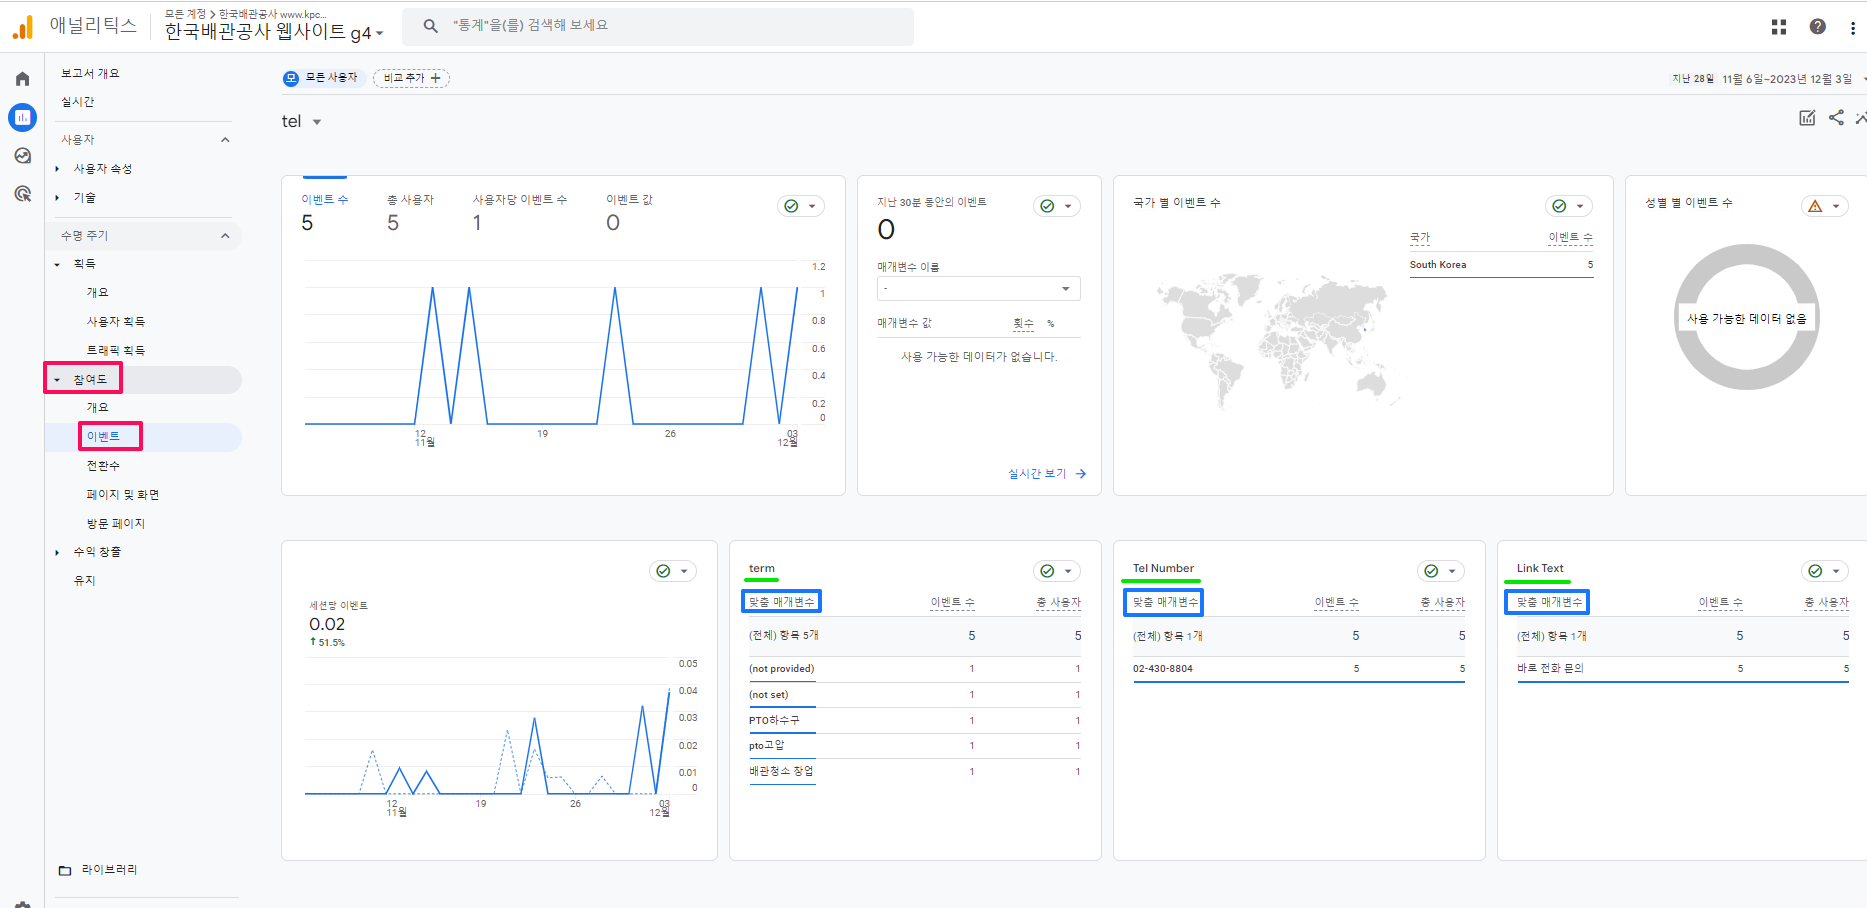Click the 실시간 보기 link
Viewport: 1867px width, 908px height.
coord(1037,474)
